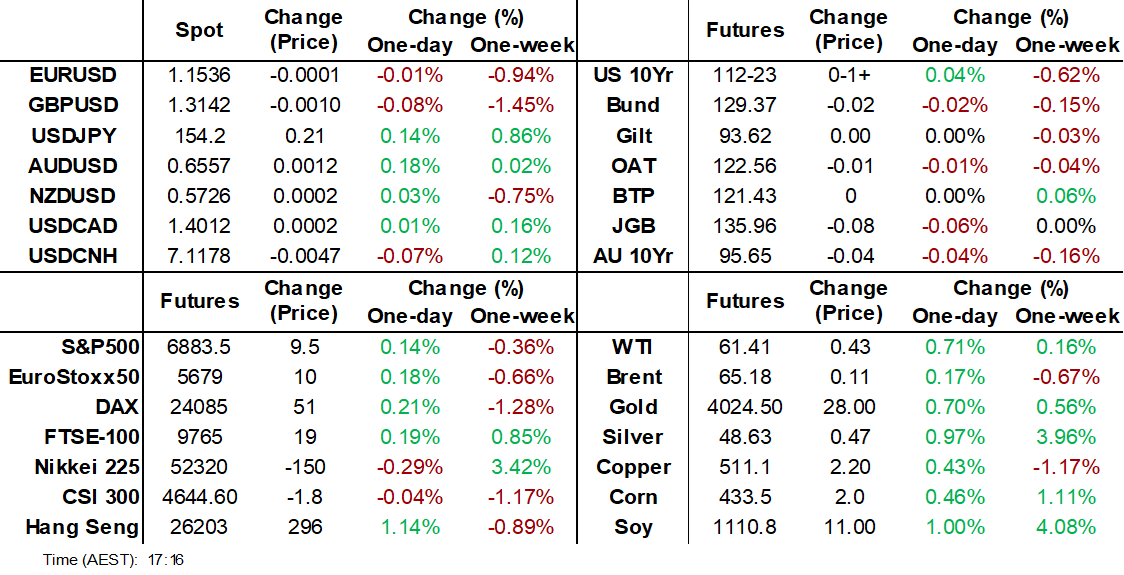Select the Brent one-week change -0.67%
The image size is (1124, 575).
[1067, 377]
